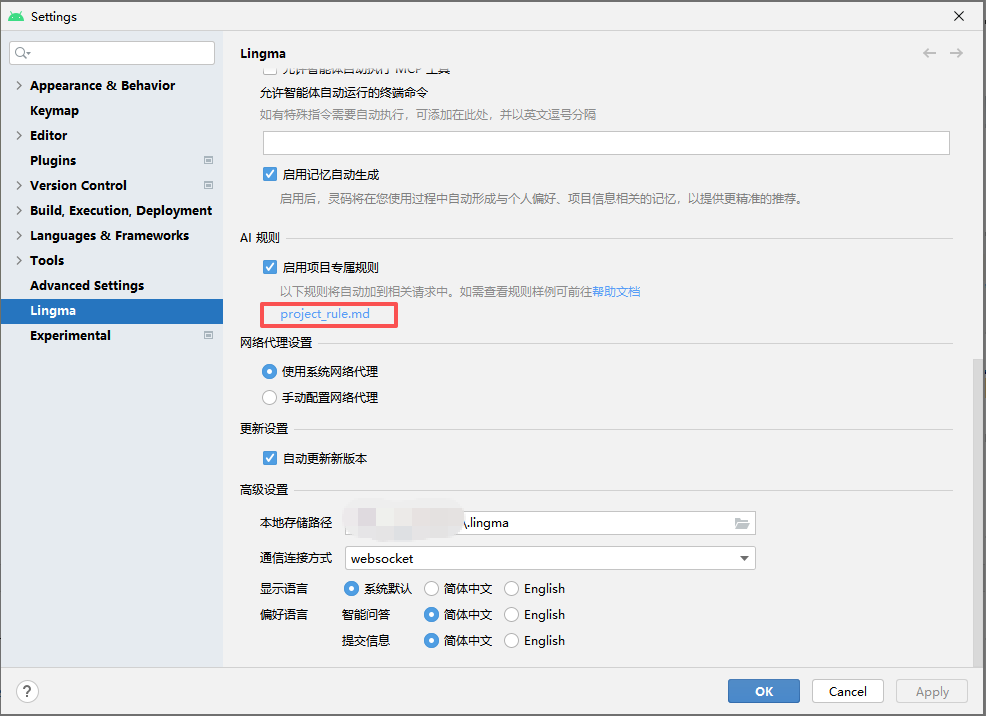Toggle 启用项目专属规则 checkbox
Viewport: 986px width, 716px height.
270,267
